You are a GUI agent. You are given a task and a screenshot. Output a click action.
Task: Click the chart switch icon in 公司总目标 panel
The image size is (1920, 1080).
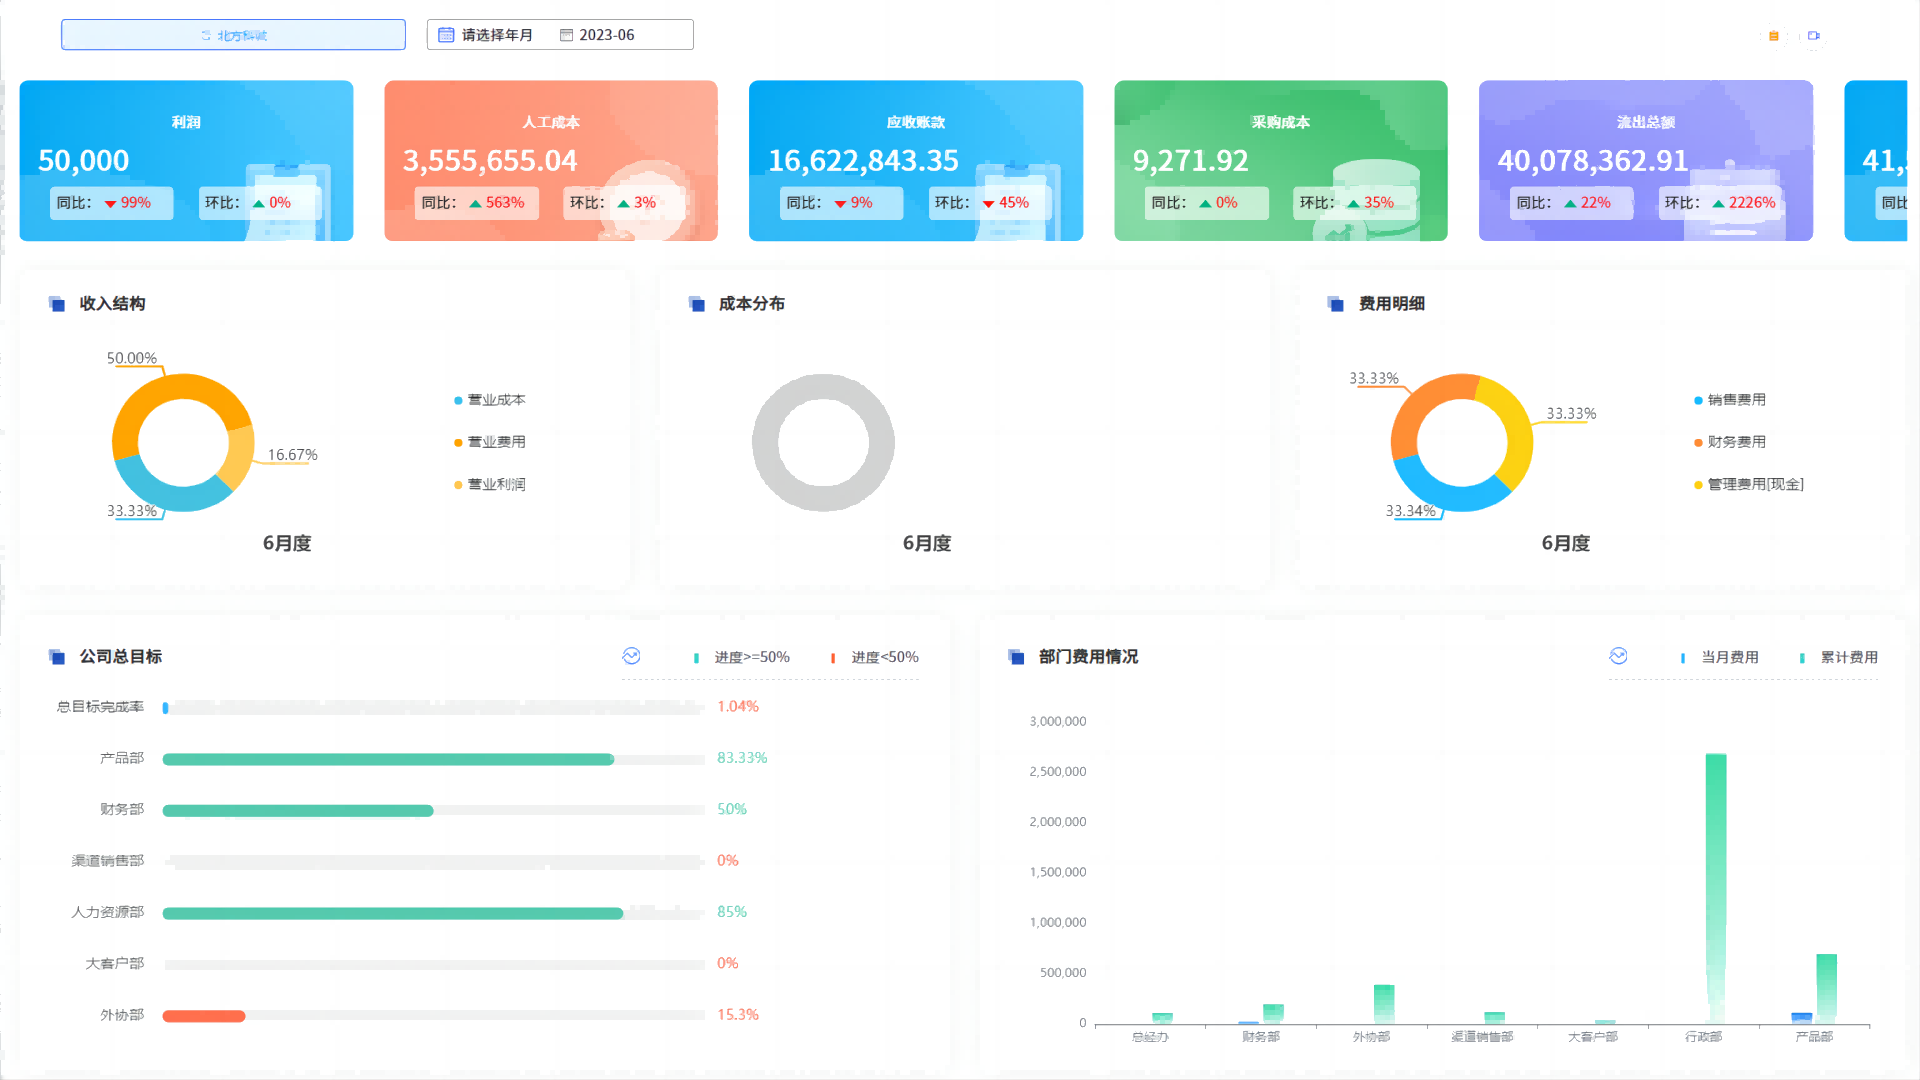(631, 656)
